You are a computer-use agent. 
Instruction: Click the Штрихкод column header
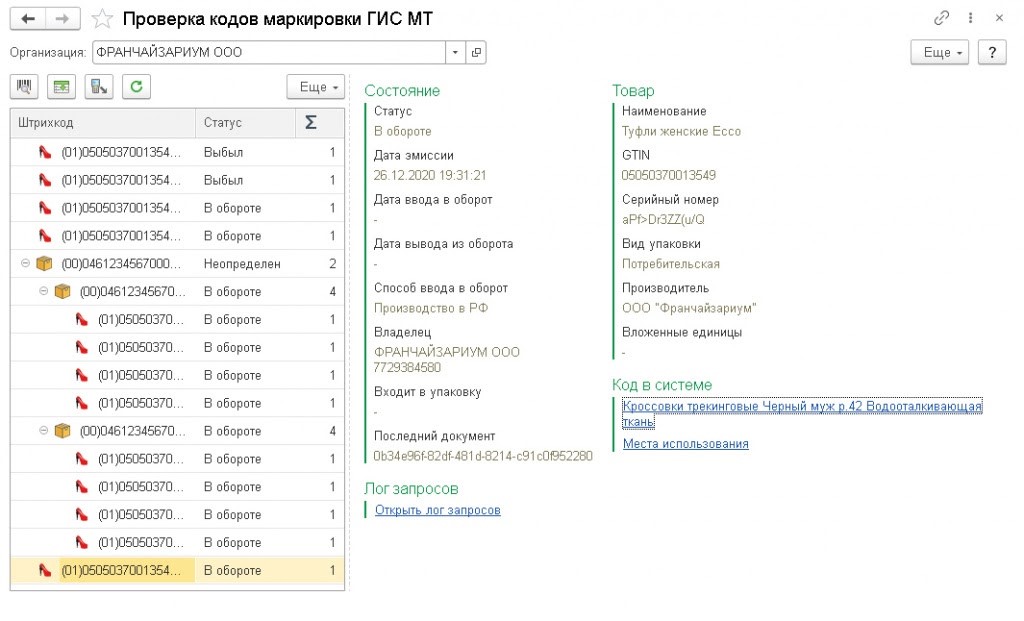[x=102, y=123]
